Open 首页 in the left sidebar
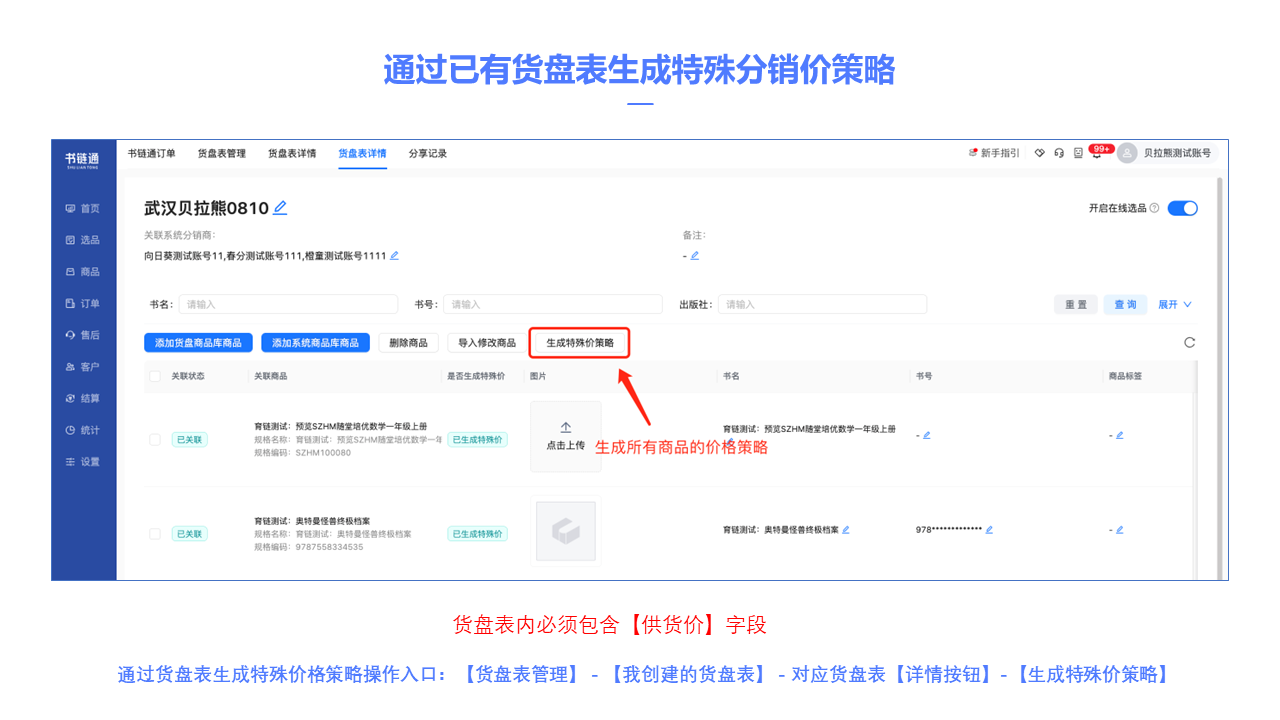This screenshot has width=1280, height=720. pos(83,208)
